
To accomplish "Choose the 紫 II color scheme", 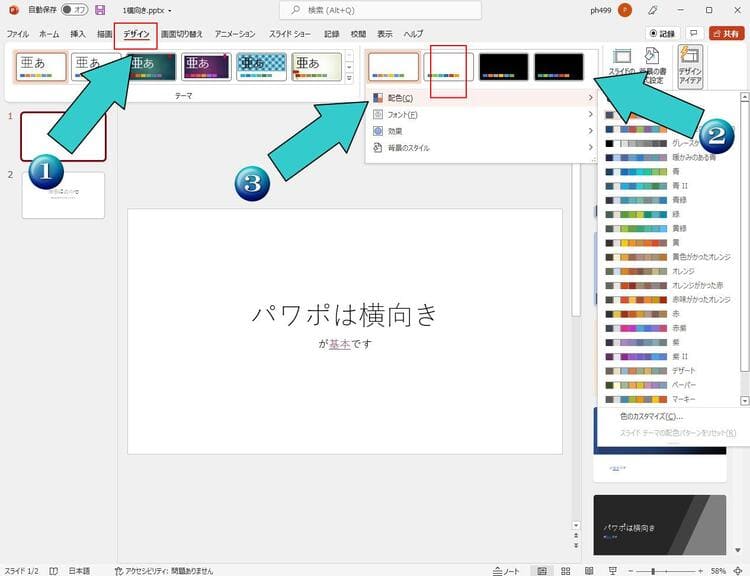I will [669, 356].
